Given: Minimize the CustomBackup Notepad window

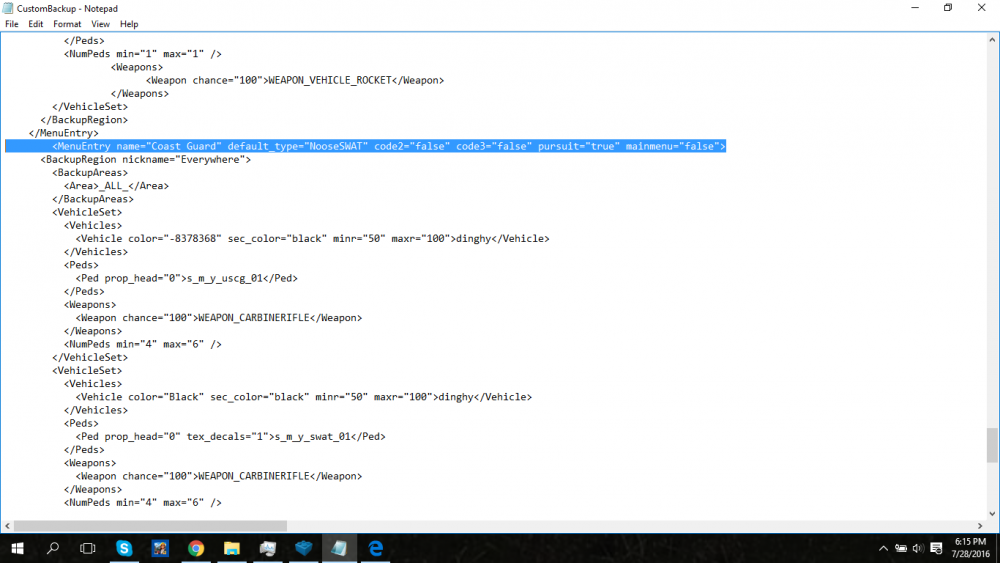Looking at the screenshot, I should 915,8.
